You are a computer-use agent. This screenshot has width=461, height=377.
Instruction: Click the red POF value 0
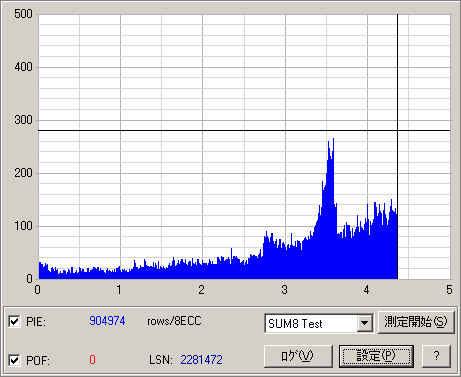click(x=92, y=360)
